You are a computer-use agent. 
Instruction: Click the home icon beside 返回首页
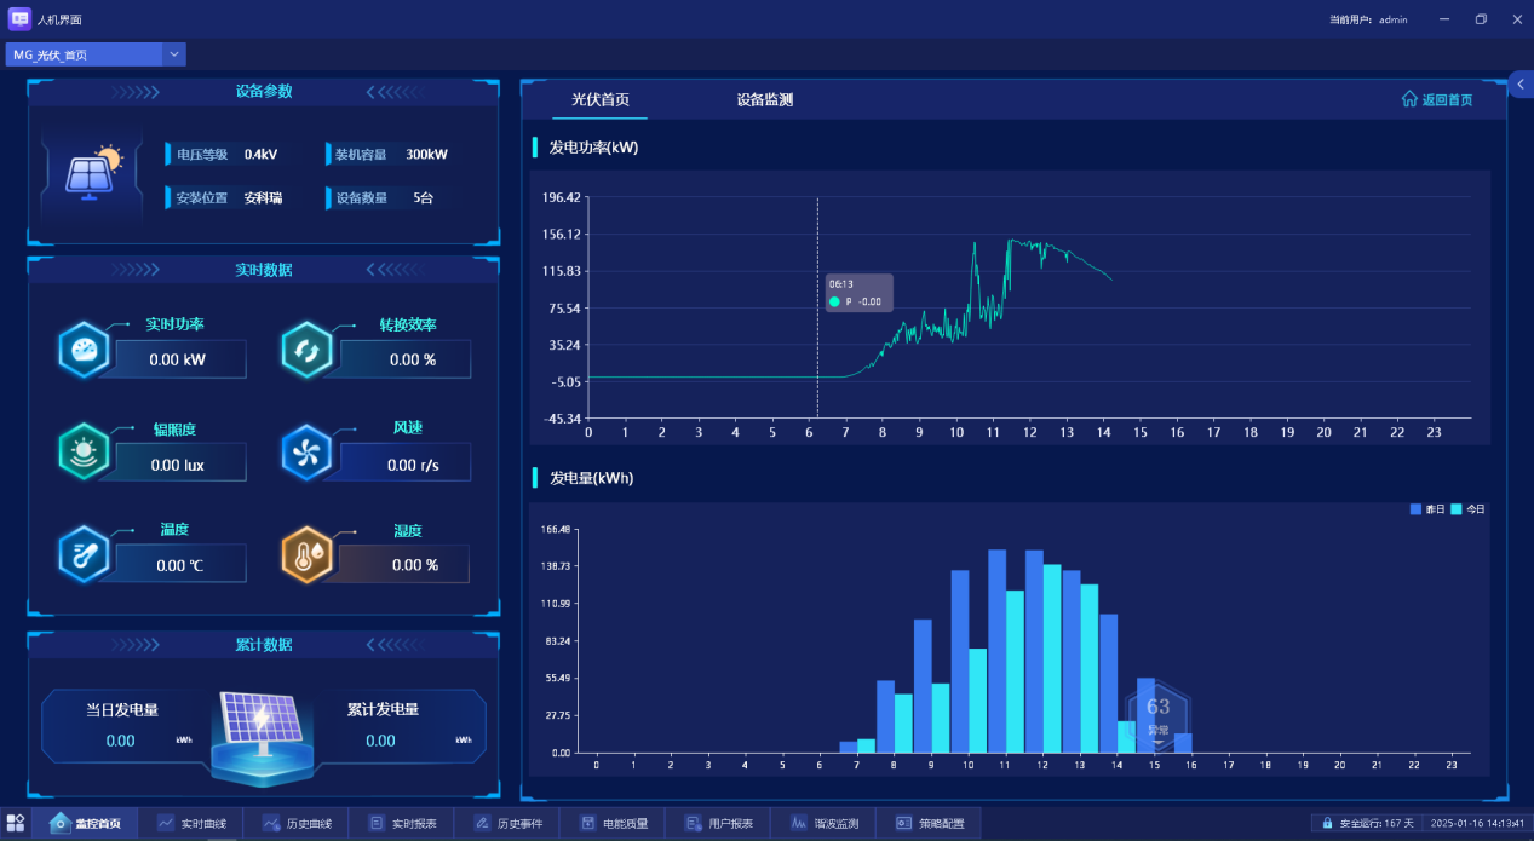pyautogui.click(x=1410, y=99)
